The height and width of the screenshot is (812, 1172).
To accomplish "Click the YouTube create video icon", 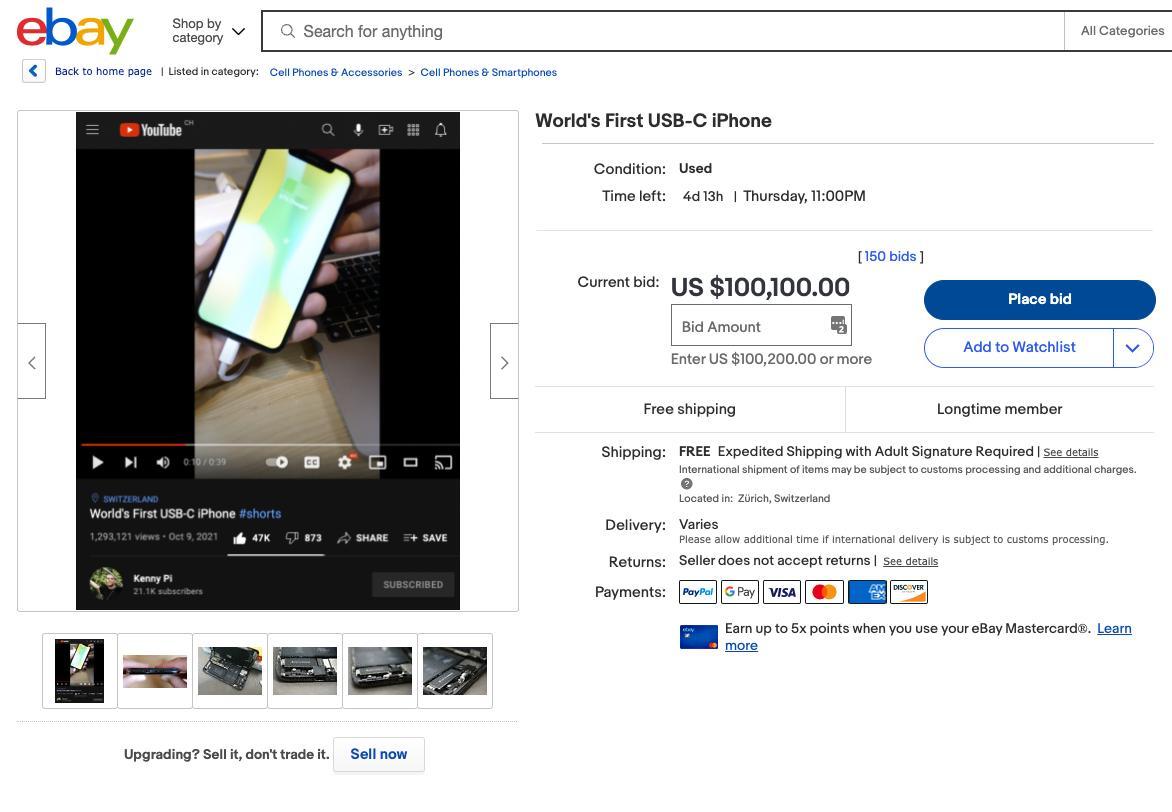I will coord(386,130).
